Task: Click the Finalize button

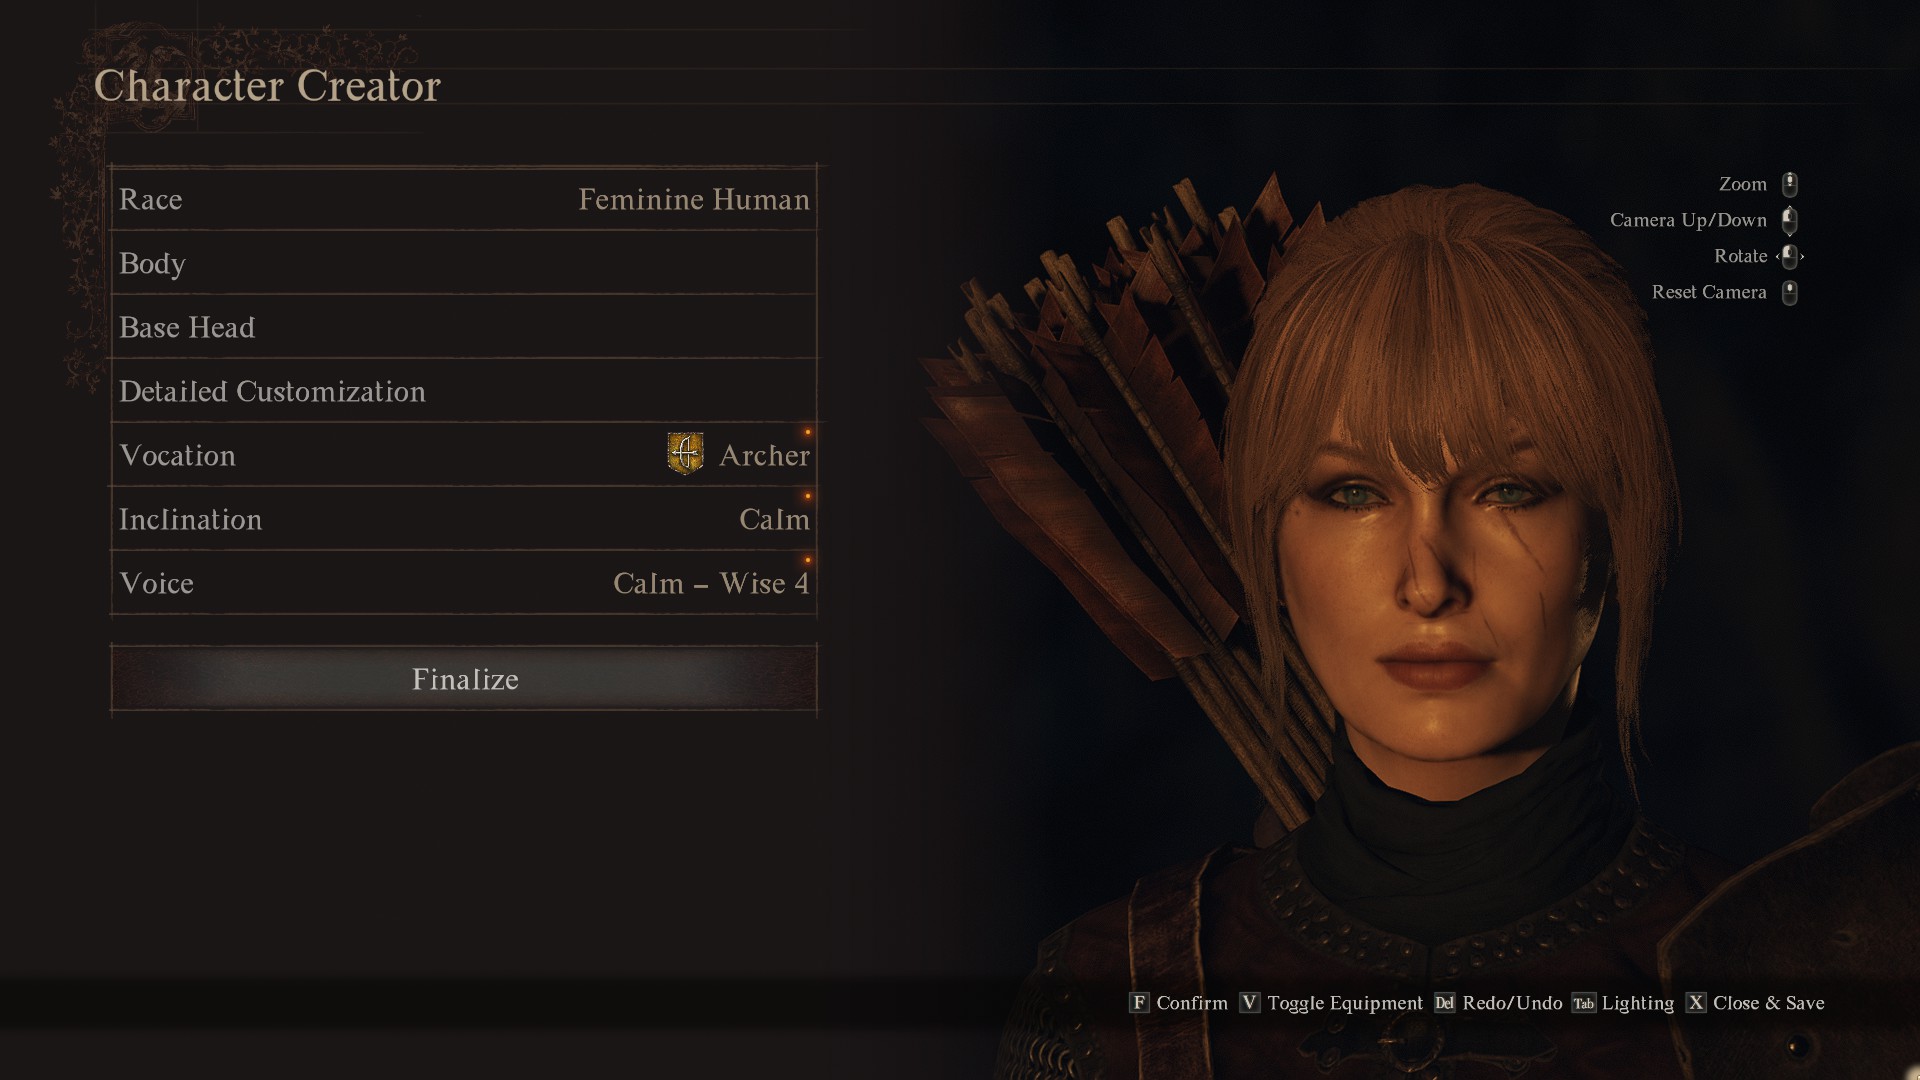Action: click(464, 679)
